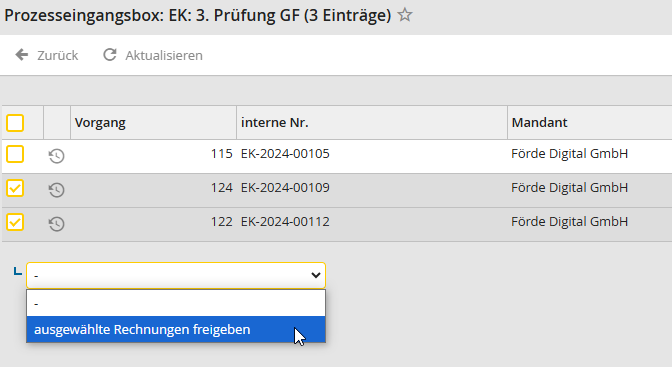The width and height of the screenshot is (672, 367).
Task: Click the Aktualisieren refresh icon
Action: coord(110,55)
